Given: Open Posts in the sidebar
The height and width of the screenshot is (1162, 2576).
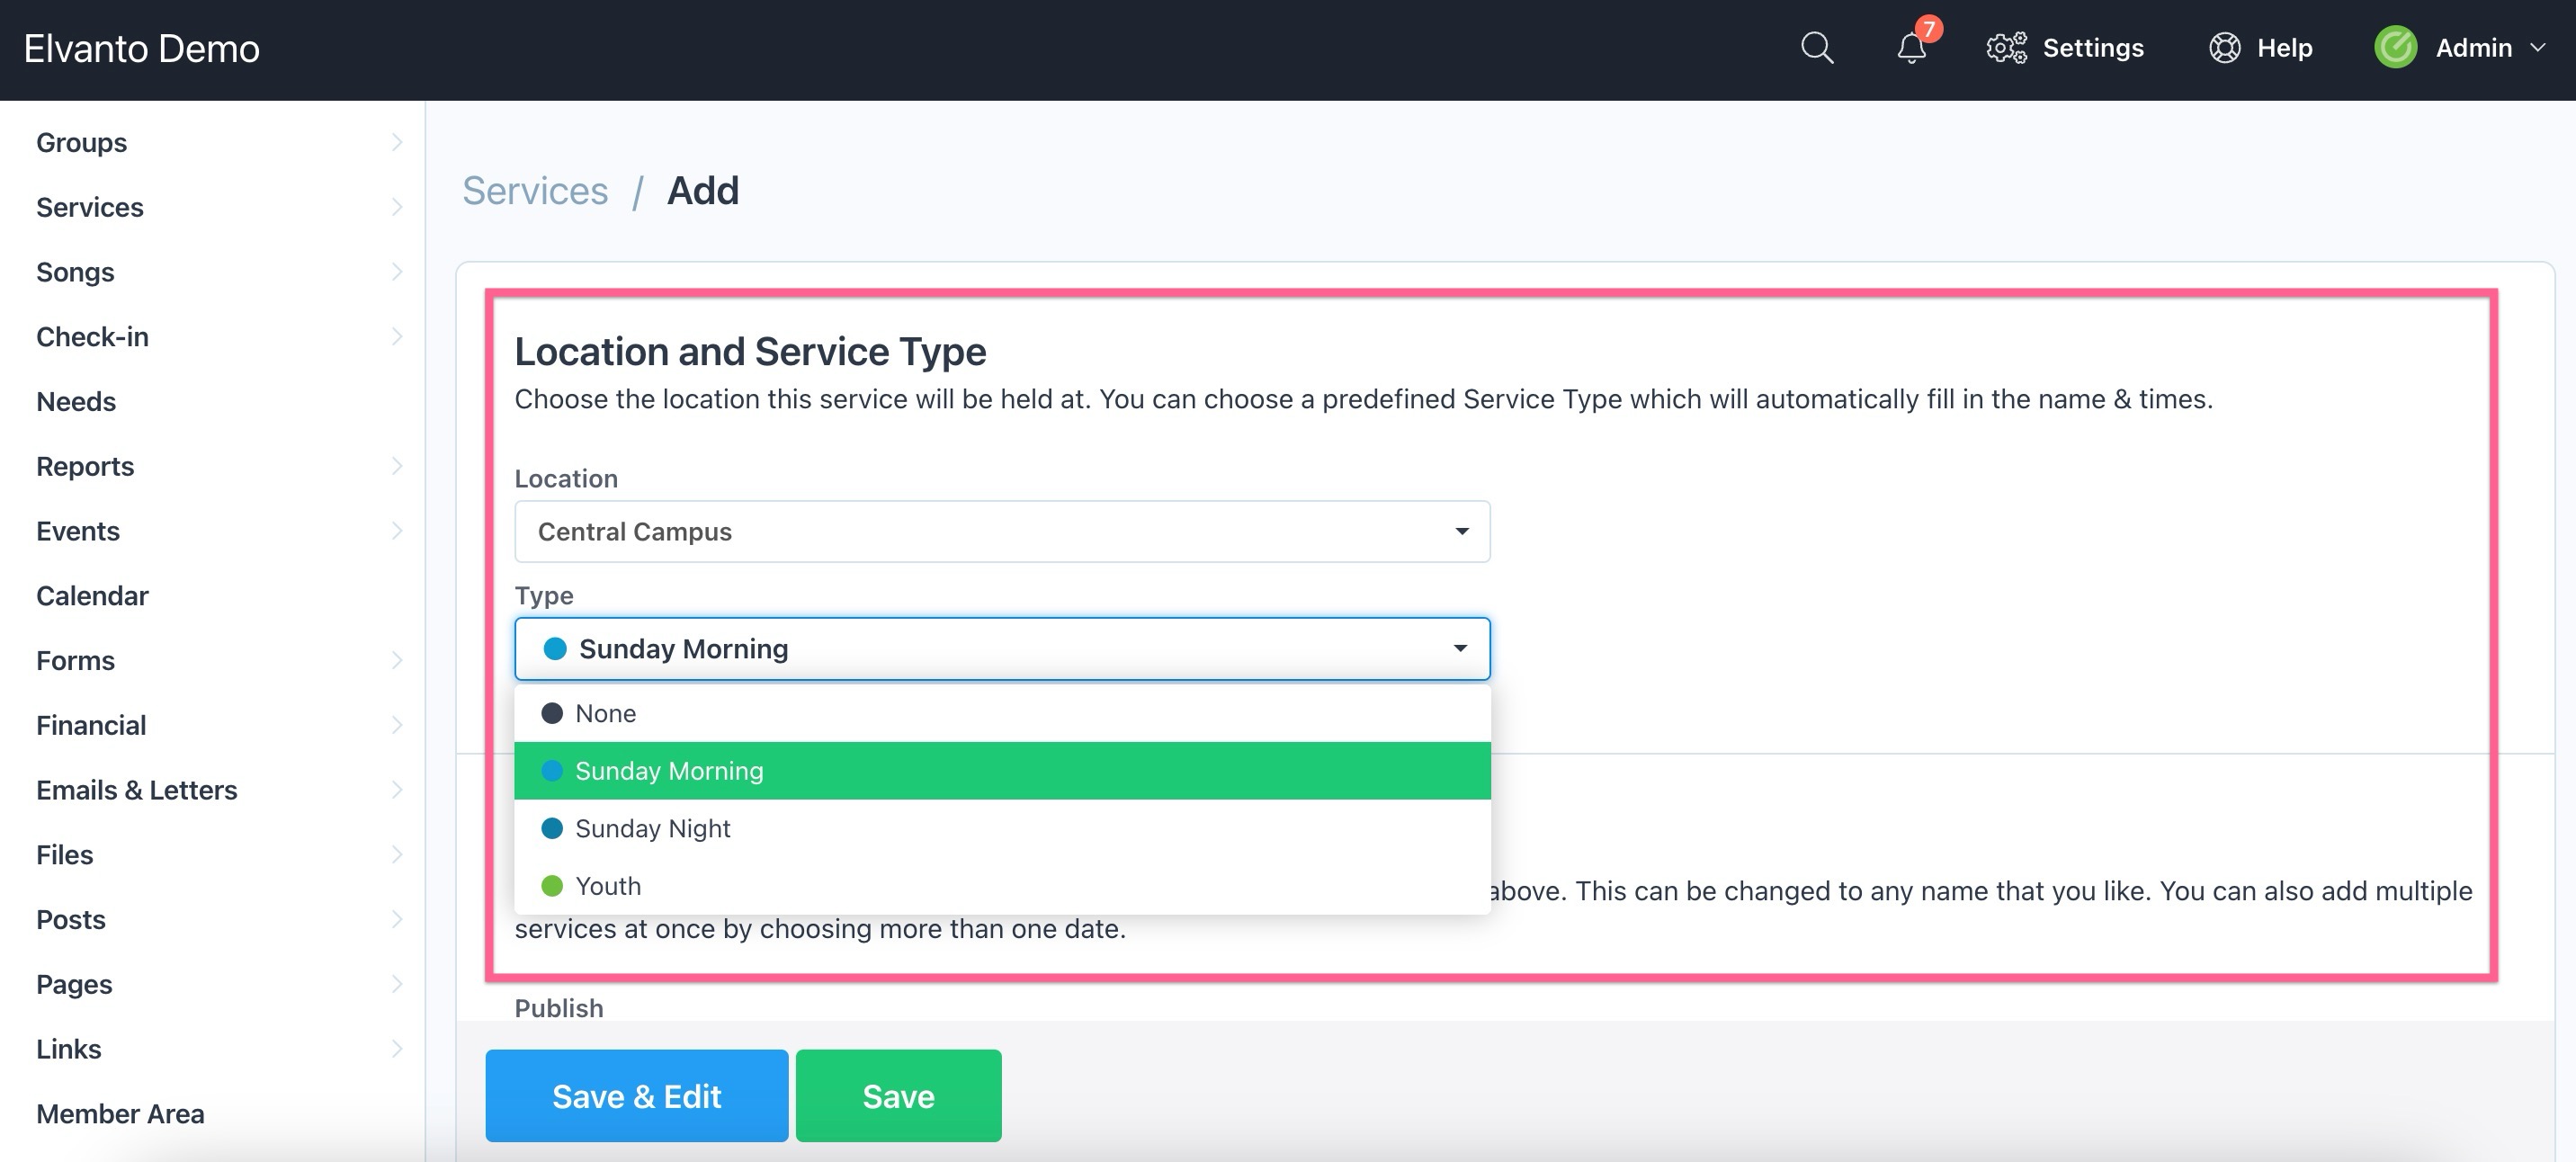Looking at the screenshot, I should pos(71,919).
